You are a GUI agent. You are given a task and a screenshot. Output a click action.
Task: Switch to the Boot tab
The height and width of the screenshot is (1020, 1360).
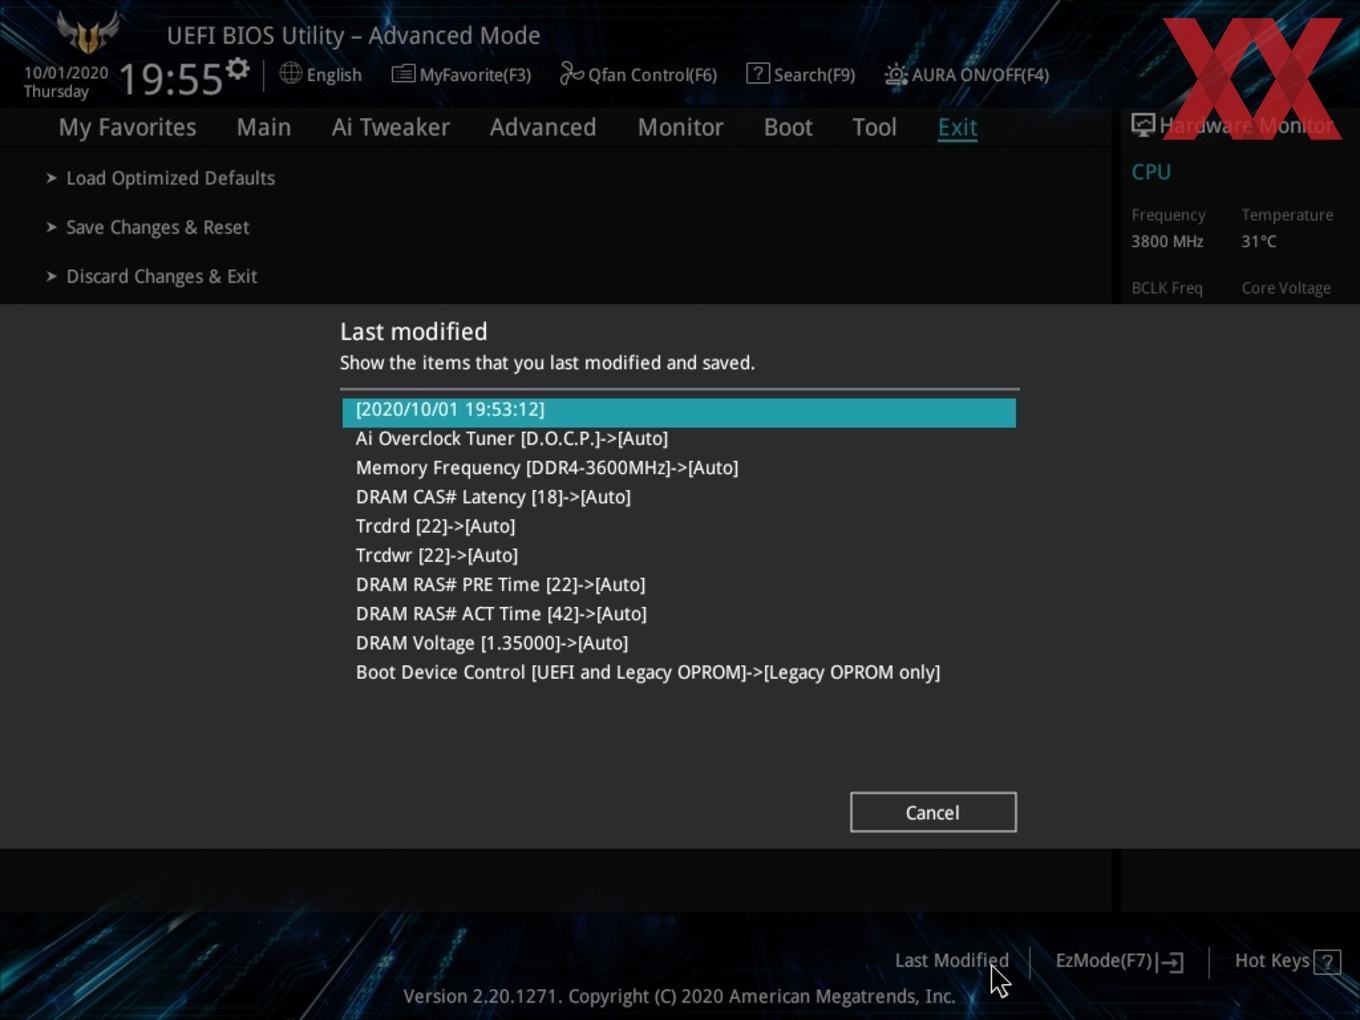coord(788,127)
